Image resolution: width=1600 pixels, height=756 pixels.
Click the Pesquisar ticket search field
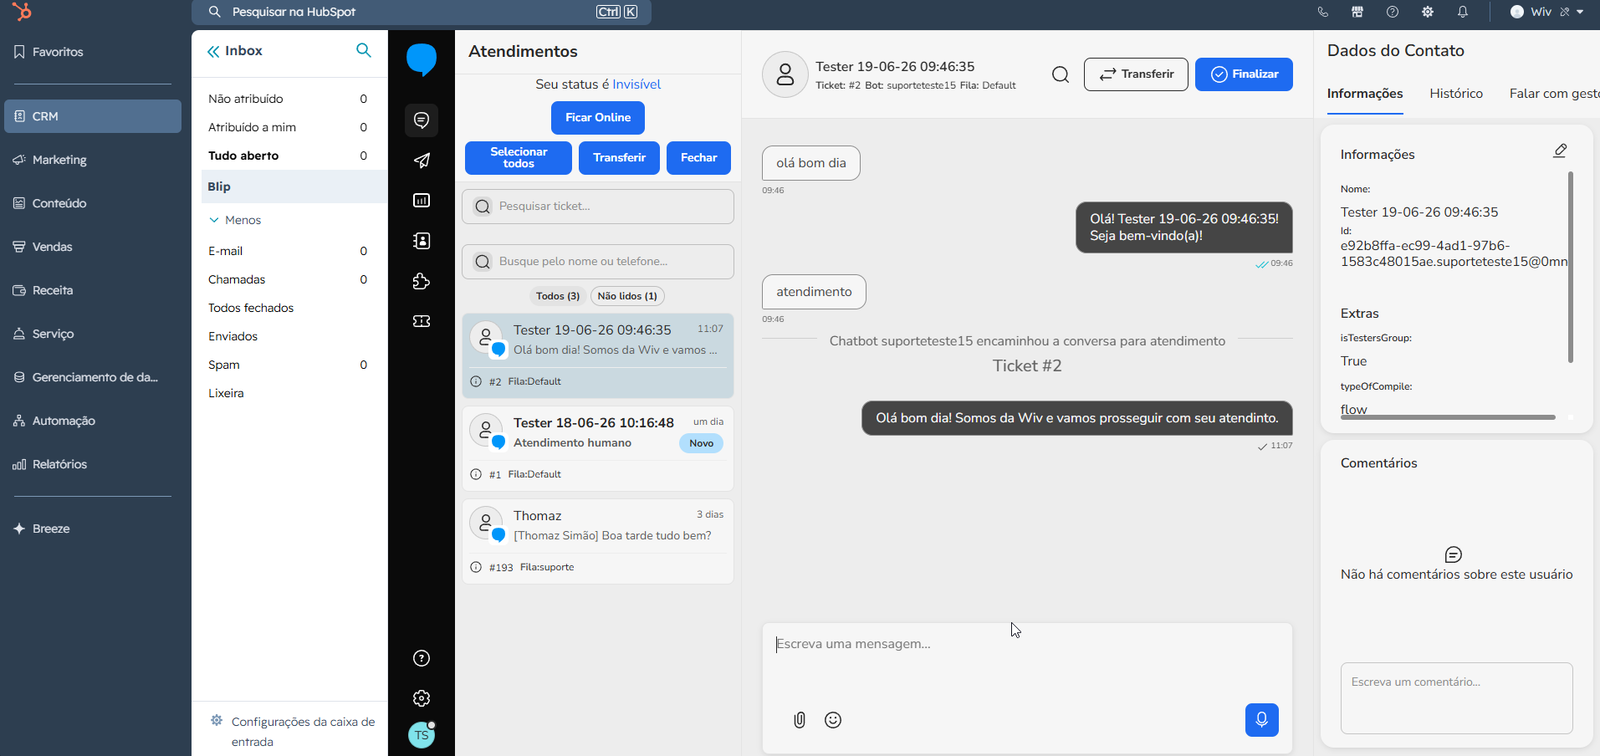598,206
